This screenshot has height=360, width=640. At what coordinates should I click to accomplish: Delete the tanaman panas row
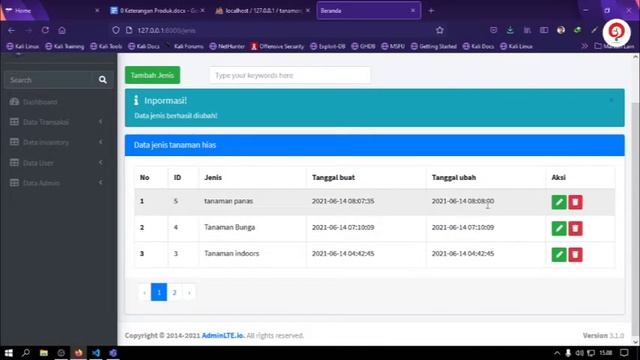(575, 202)
